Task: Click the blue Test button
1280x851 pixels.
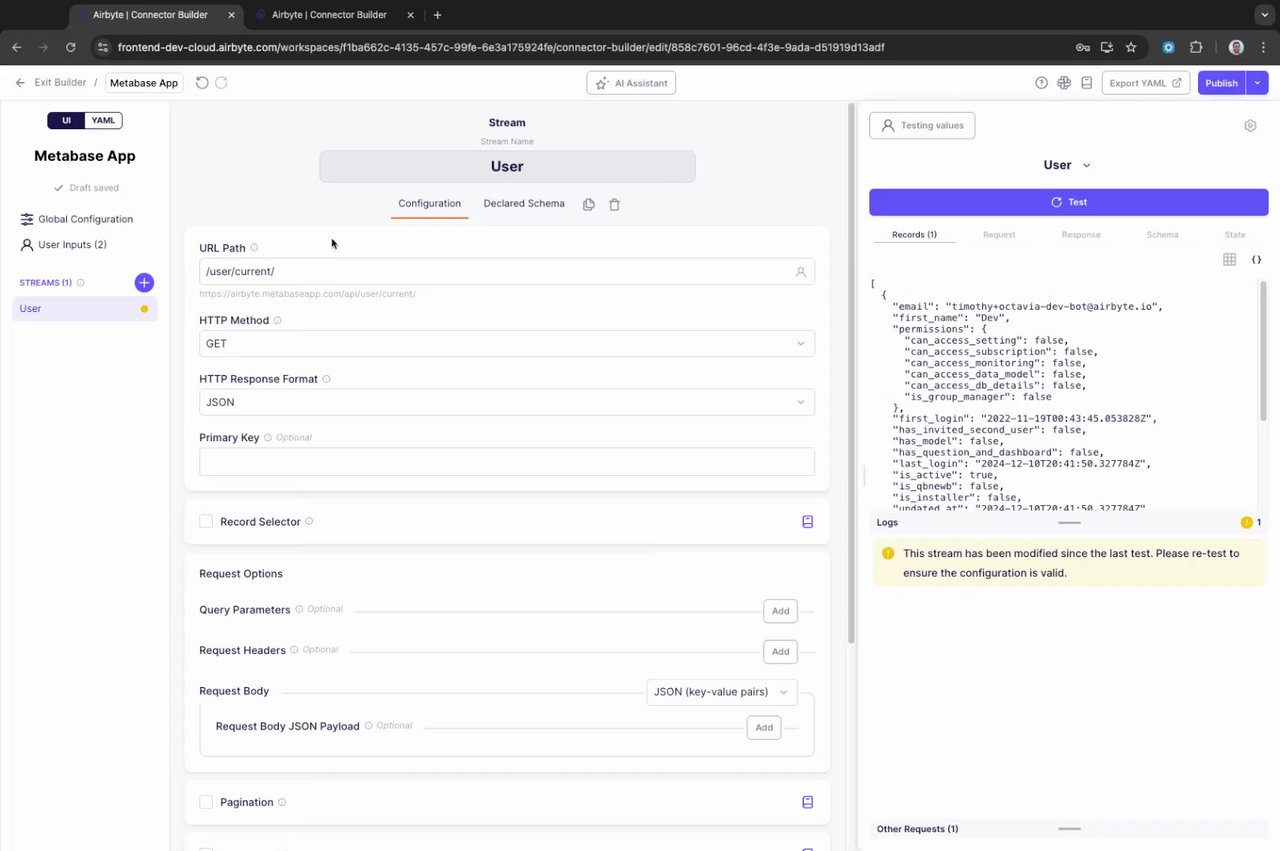Action: (x=1068, y=202)
